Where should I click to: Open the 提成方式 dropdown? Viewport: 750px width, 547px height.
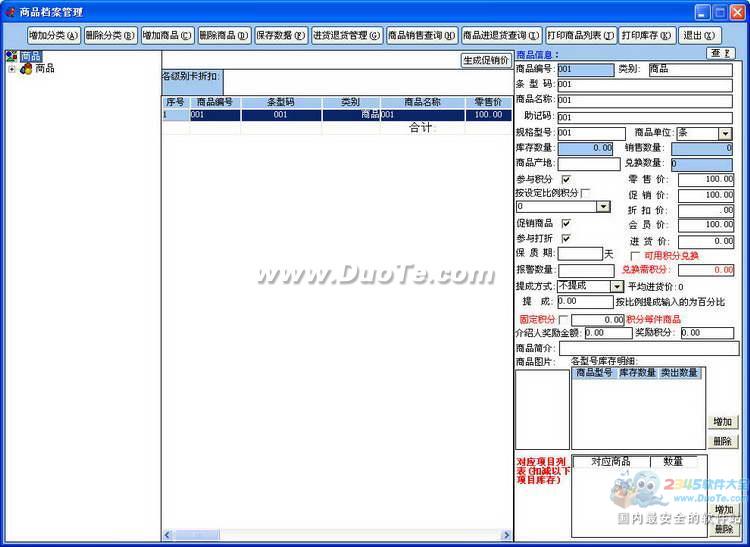(x=617, y=286)
